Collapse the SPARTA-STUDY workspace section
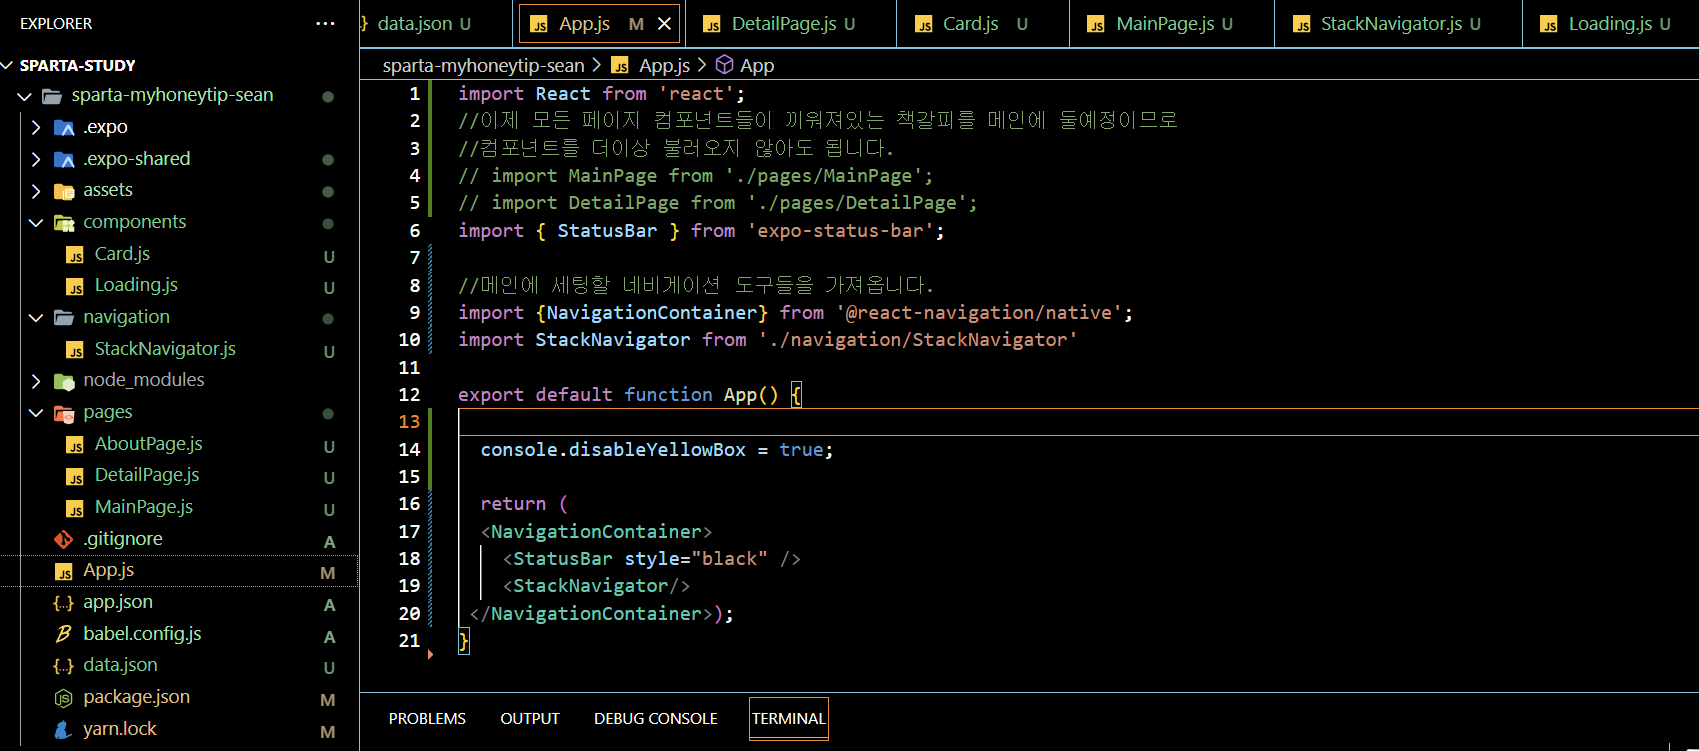Viewport: 1699px width, 751px height. coord(8,65)
